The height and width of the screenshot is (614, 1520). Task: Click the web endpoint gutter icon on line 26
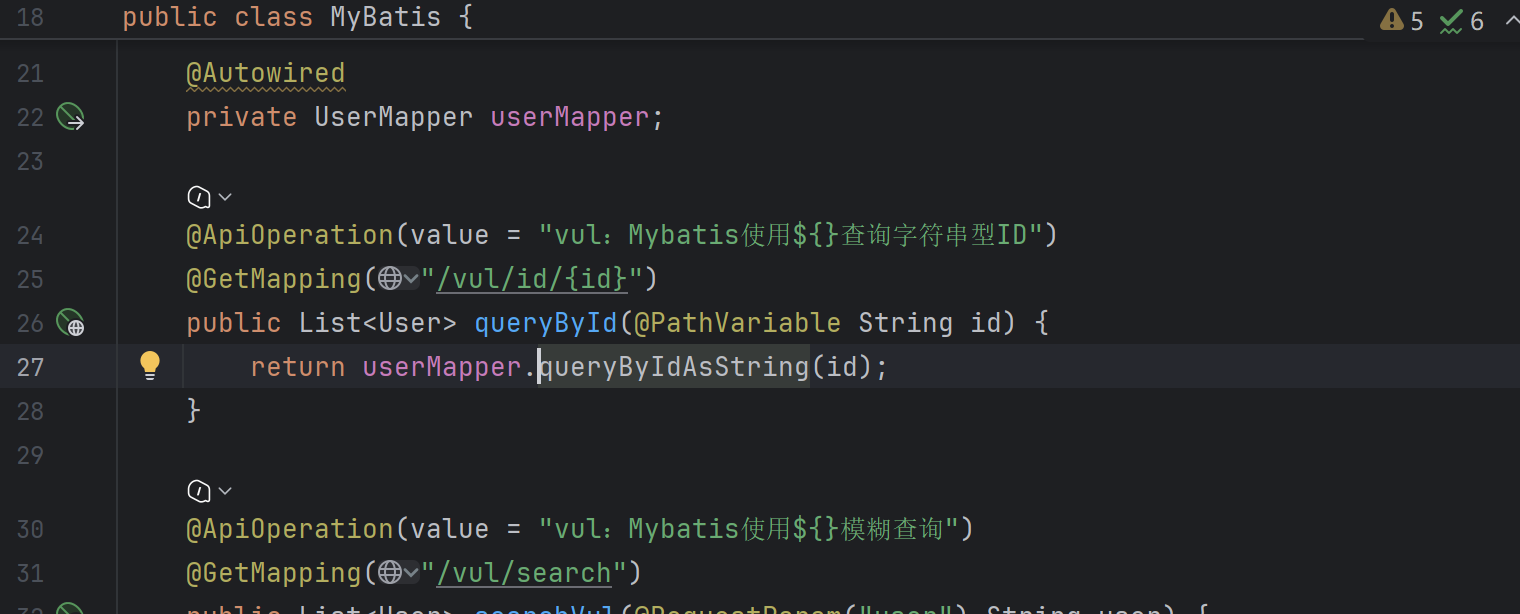[70, 323]
